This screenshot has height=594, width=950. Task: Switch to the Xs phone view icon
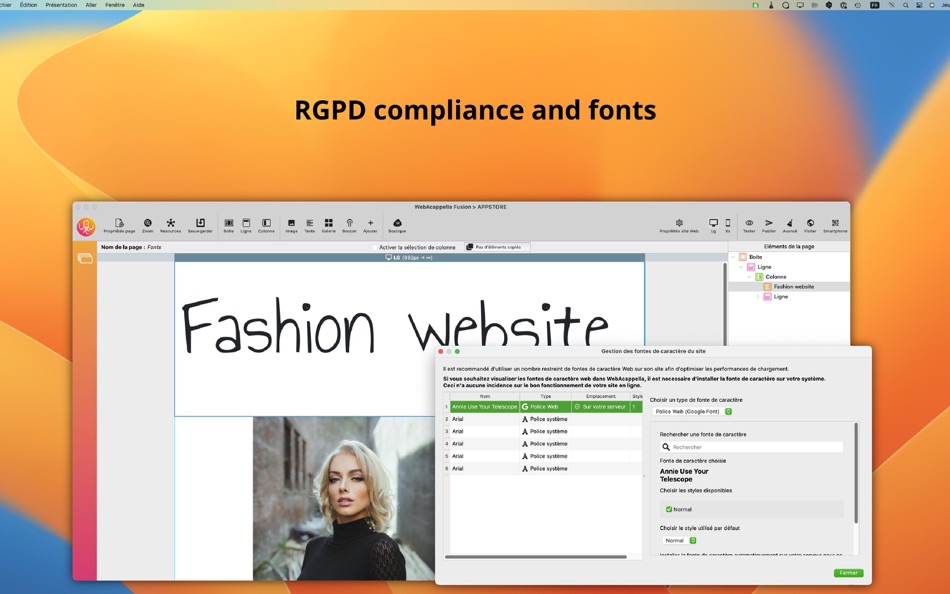click(728, 225)
